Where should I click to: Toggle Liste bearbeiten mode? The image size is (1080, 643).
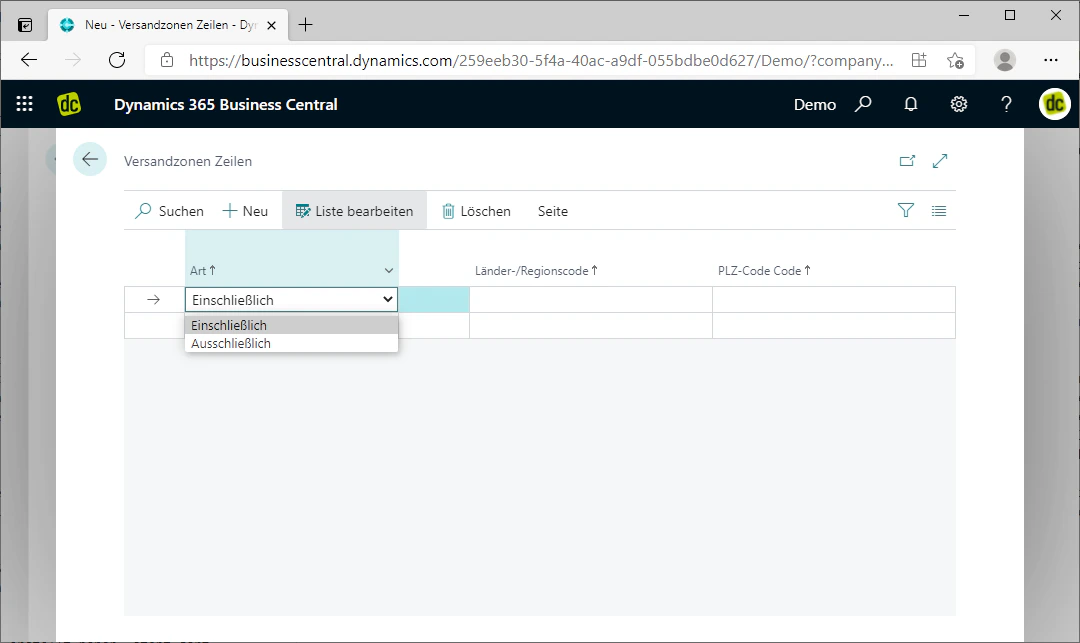(354, 211)
